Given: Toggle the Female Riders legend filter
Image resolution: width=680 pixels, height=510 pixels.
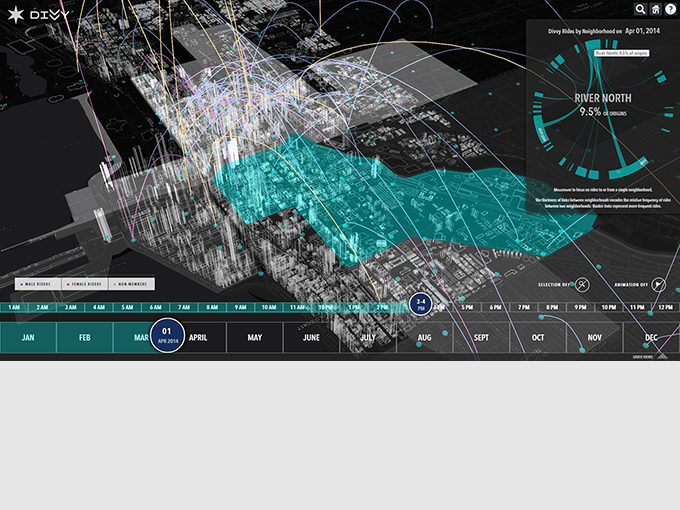Looking at the screenshot, I should pyautogui.click(x=85, y=284).
